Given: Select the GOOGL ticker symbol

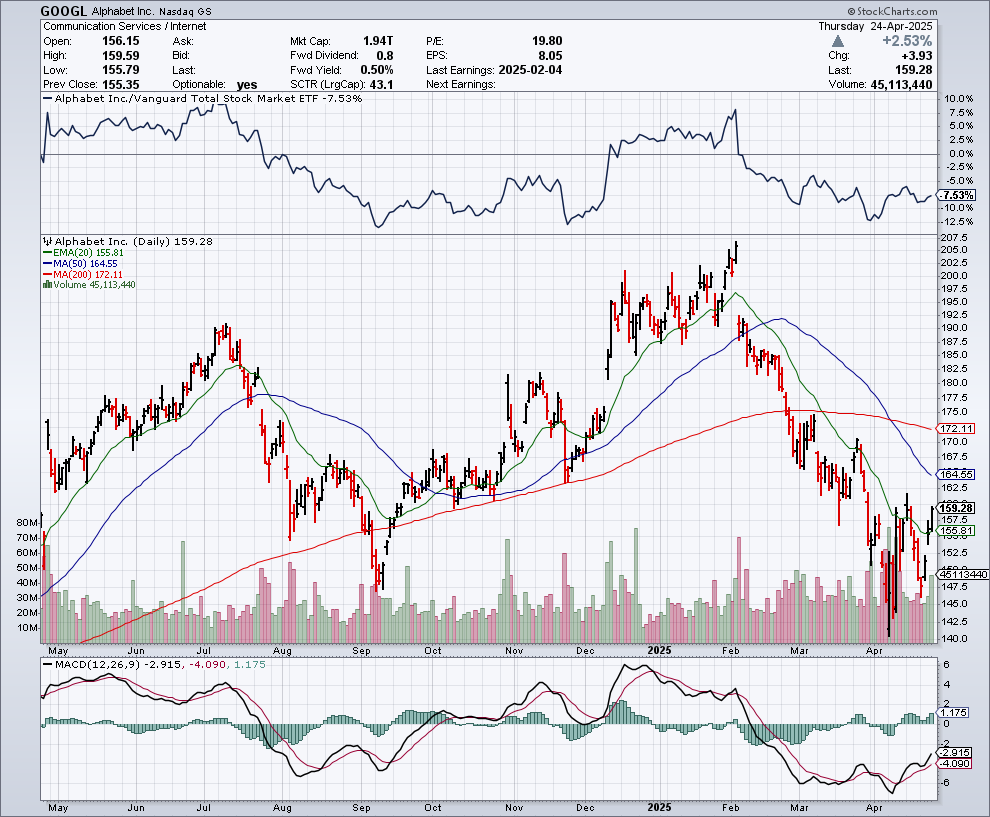Looking at the screenshot, I should (64, 11).
